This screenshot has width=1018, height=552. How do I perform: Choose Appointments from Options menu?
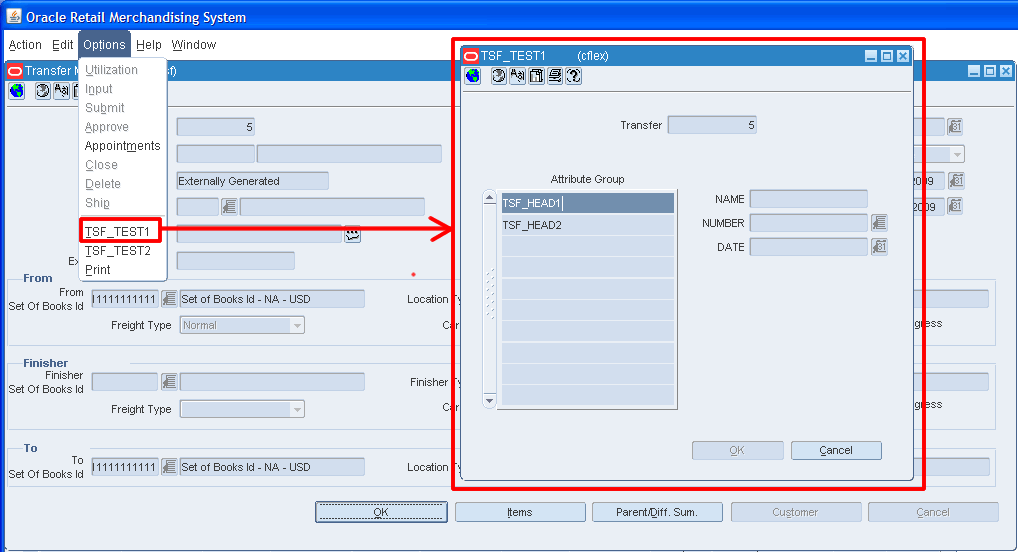pyautogui.click(x=122, y=146)
